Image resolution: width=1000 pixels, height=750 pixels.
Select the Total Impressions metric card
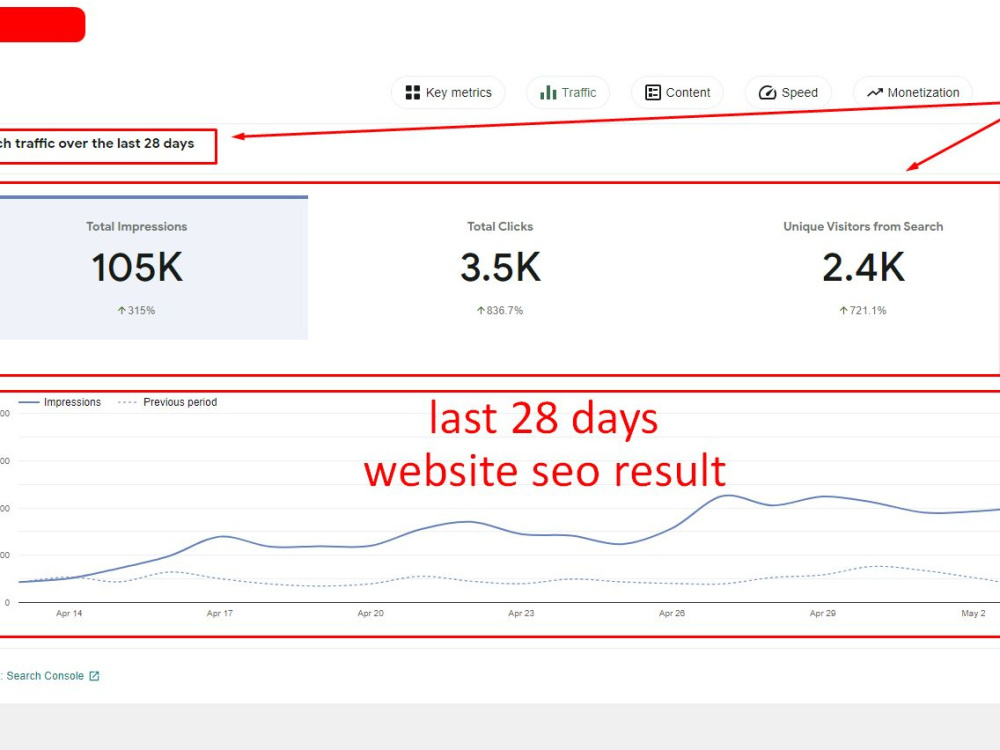pos(153,268)
